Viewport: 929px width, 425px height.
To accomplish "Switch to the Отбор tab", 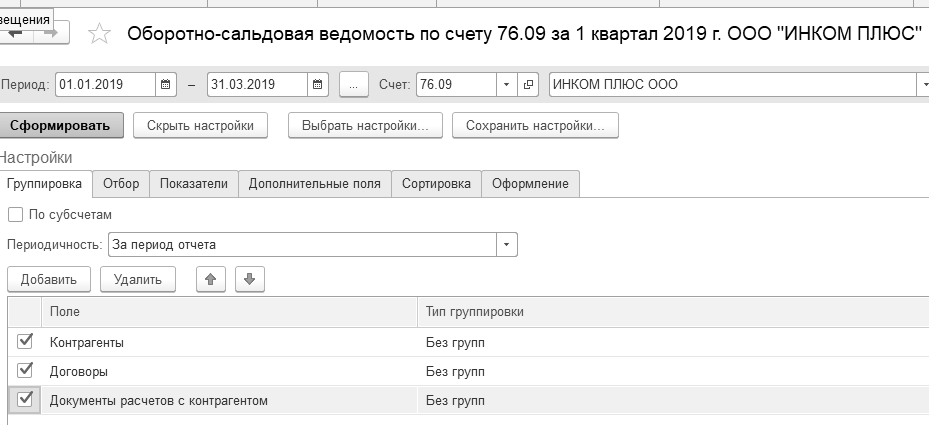I will click(x=121, y=184).
